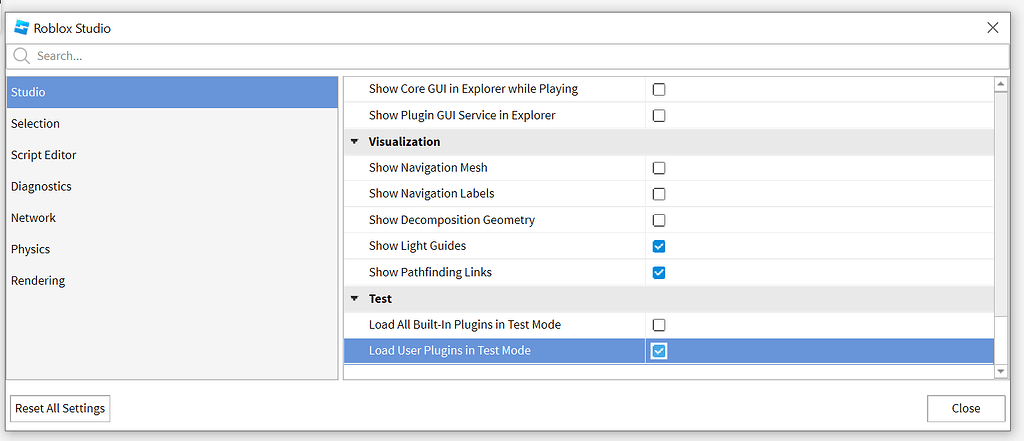Select the Rendering settings category
This screenshot has height=441, width=1024.
point(38,281)
